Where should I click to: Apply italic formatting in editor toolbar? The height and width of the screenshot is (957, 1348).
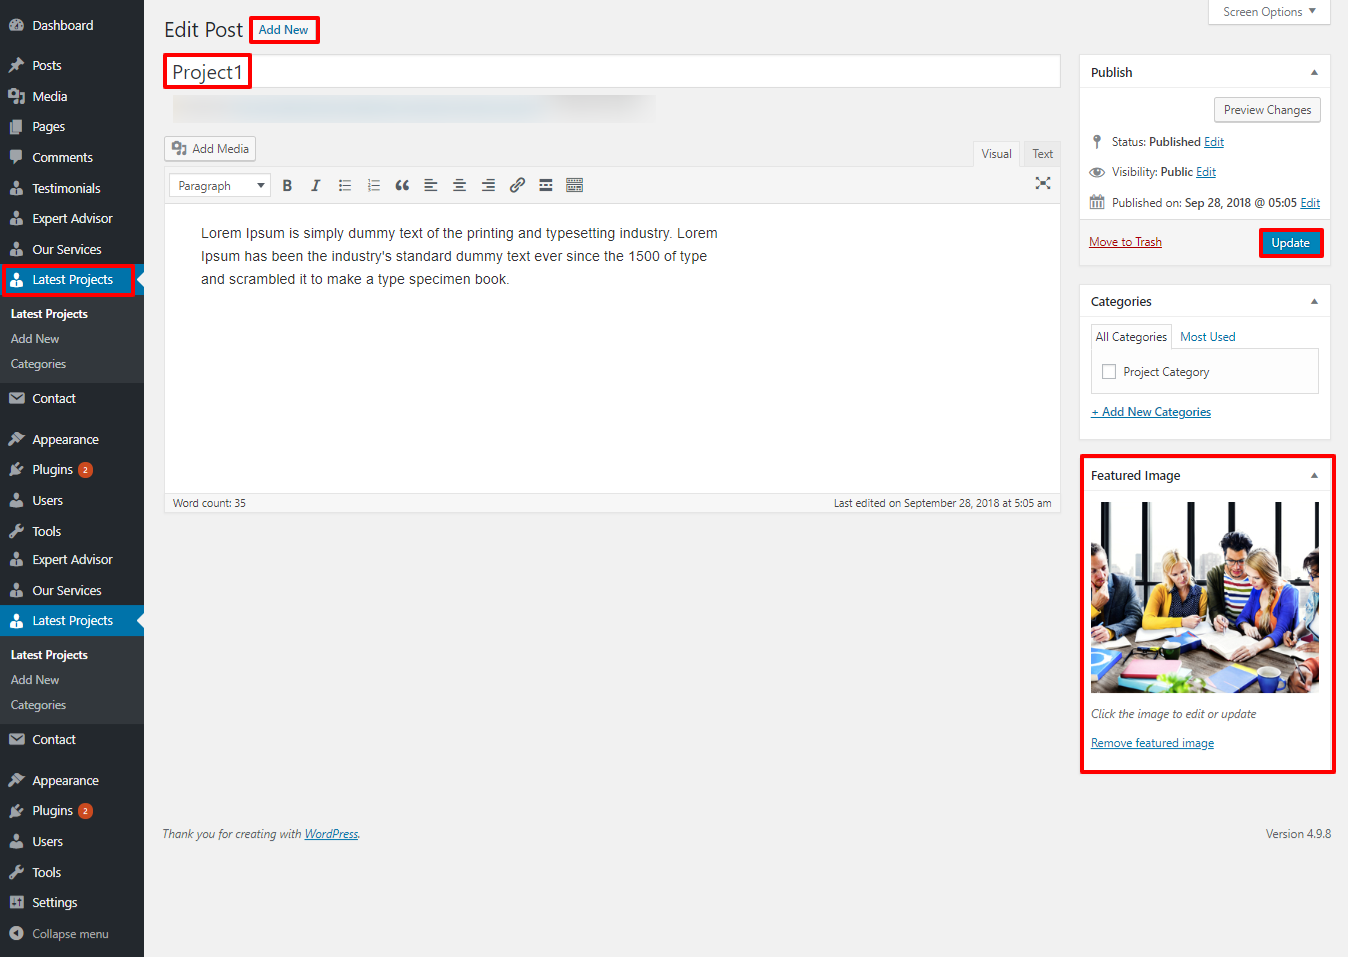pos(316,186)
